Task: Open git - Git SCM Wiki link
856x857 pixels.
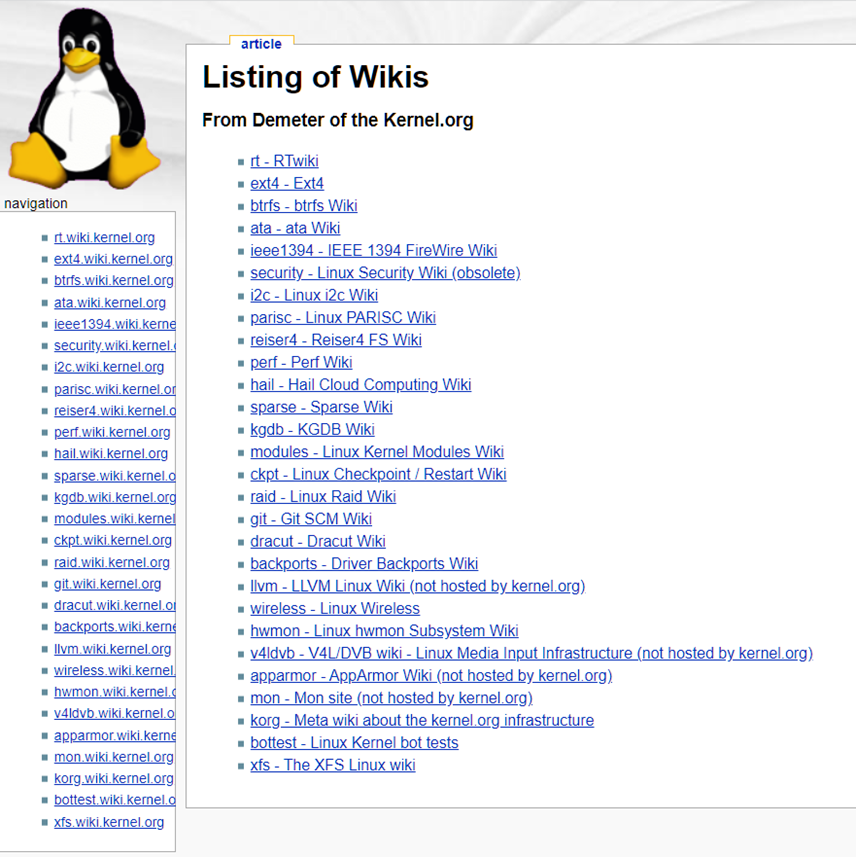Action: pos(311,519)
